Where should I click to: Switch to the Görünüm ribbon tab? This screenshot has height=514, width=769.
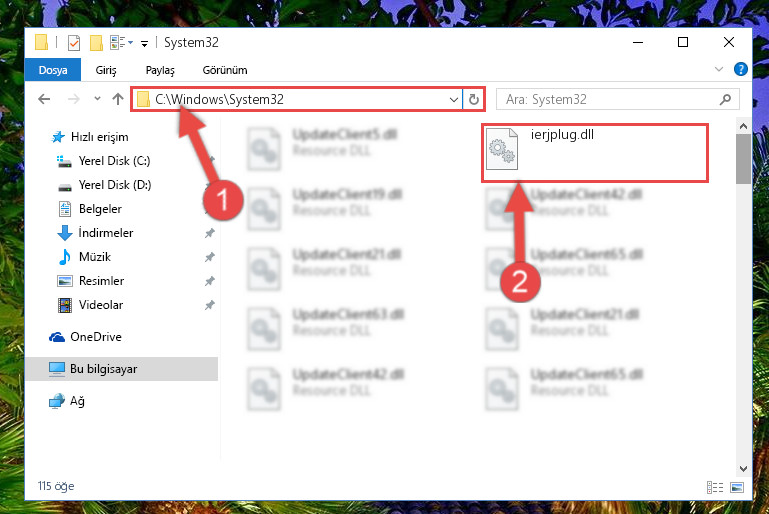[225, 70]
